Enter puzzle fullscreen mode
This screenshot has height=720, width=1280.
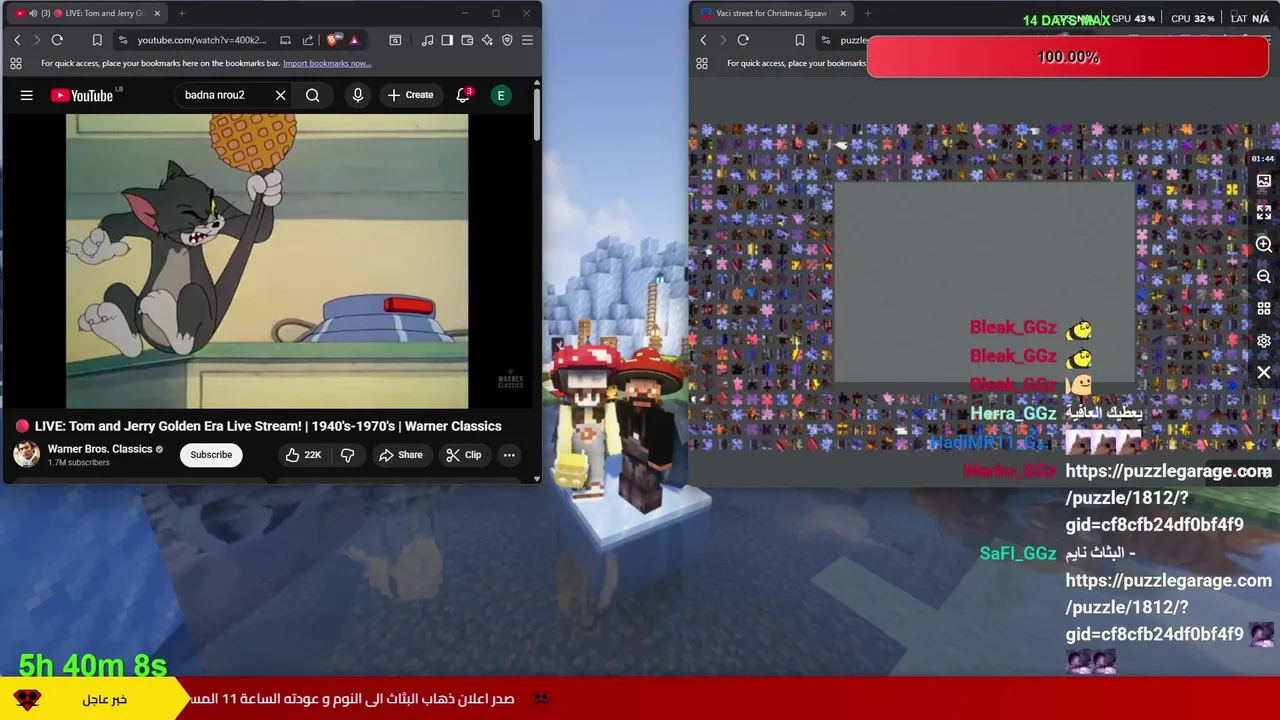(1264, 213)
